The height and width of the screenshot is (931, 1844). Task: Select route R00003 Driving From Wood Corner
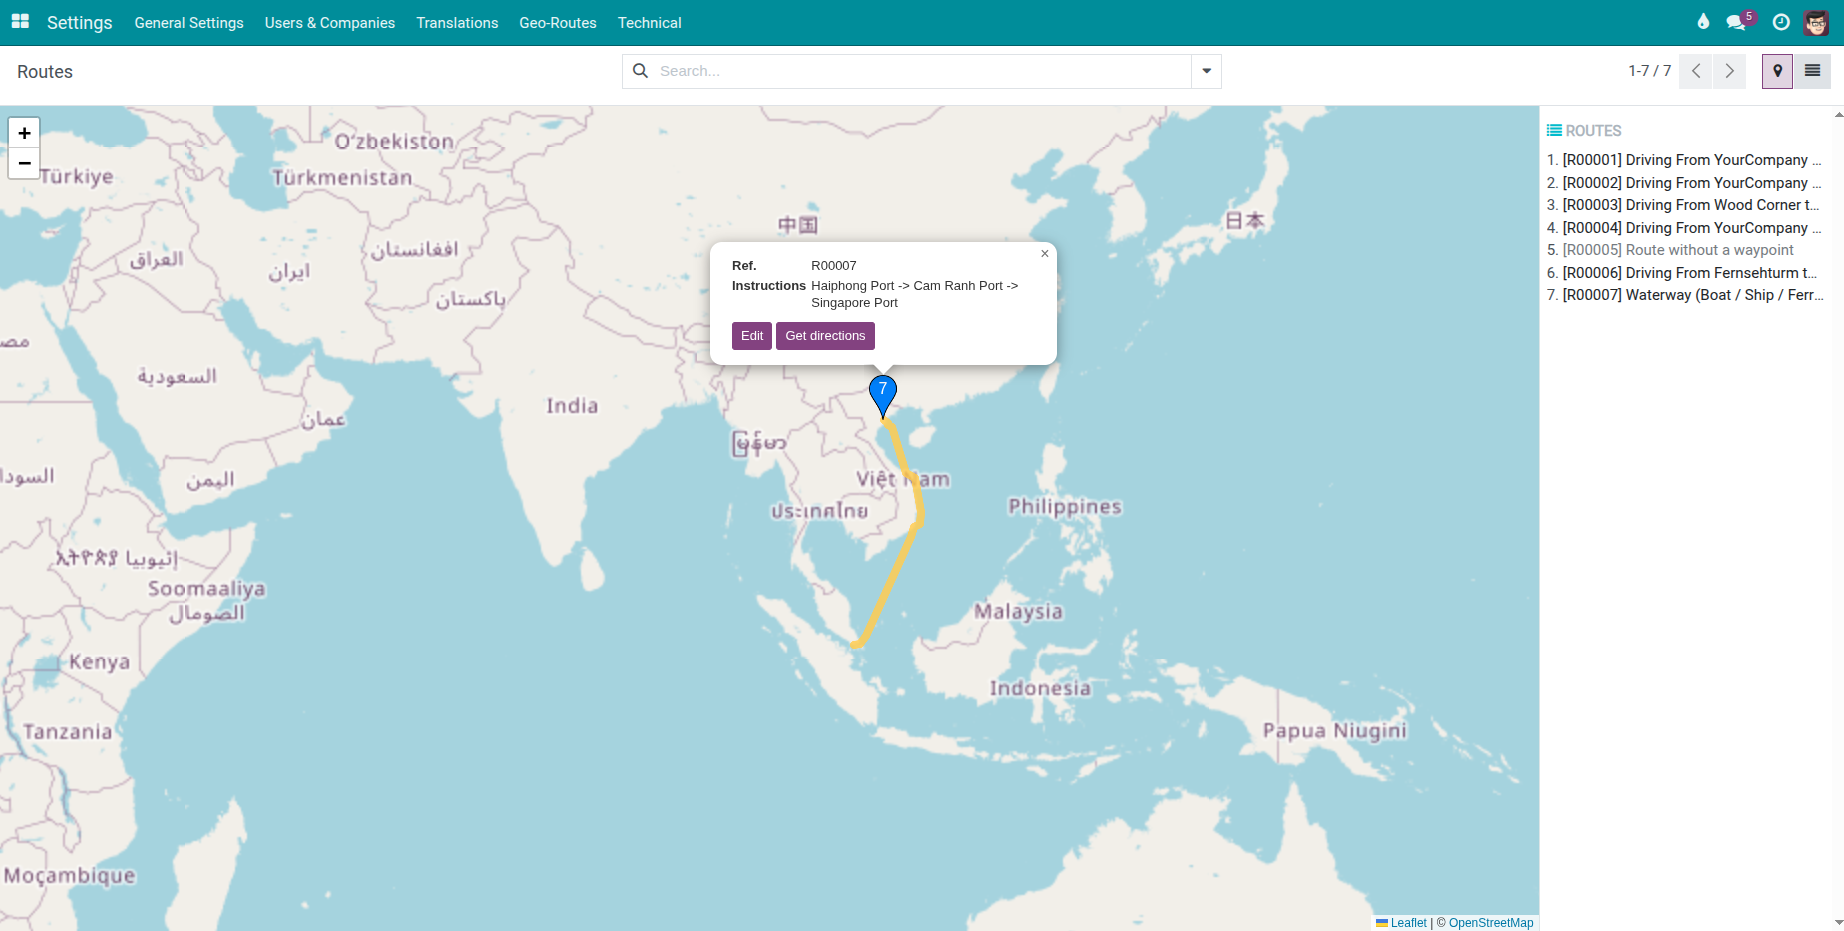[x=1690, y=205]
